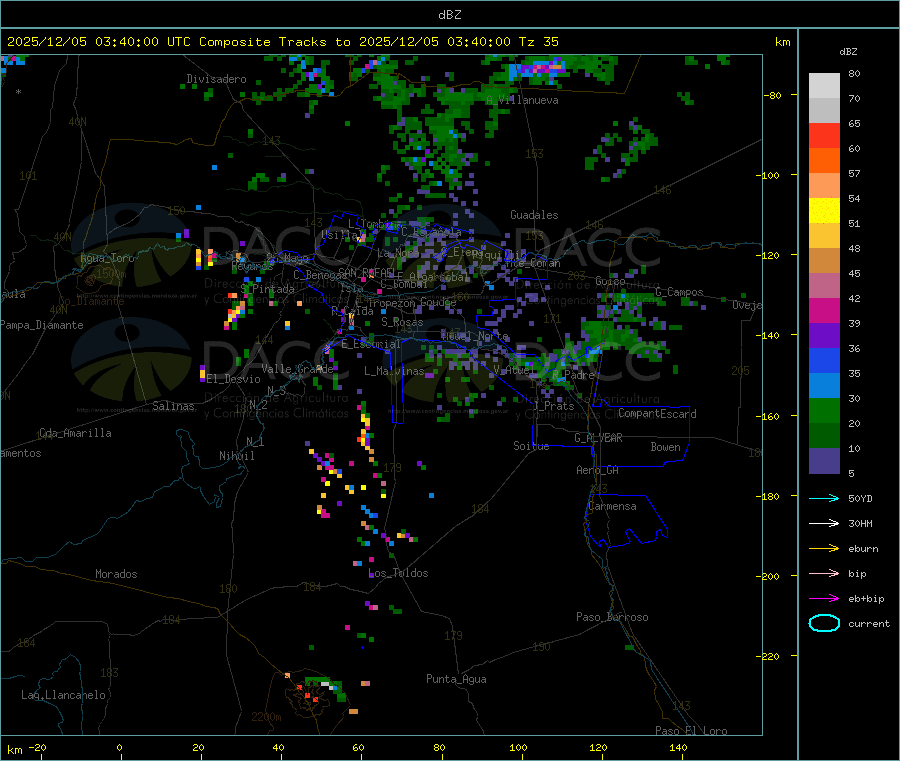The width and height of the screenshot is (900, 761).
Task: Click the CompantEscard label
Action: pos(657,414)
